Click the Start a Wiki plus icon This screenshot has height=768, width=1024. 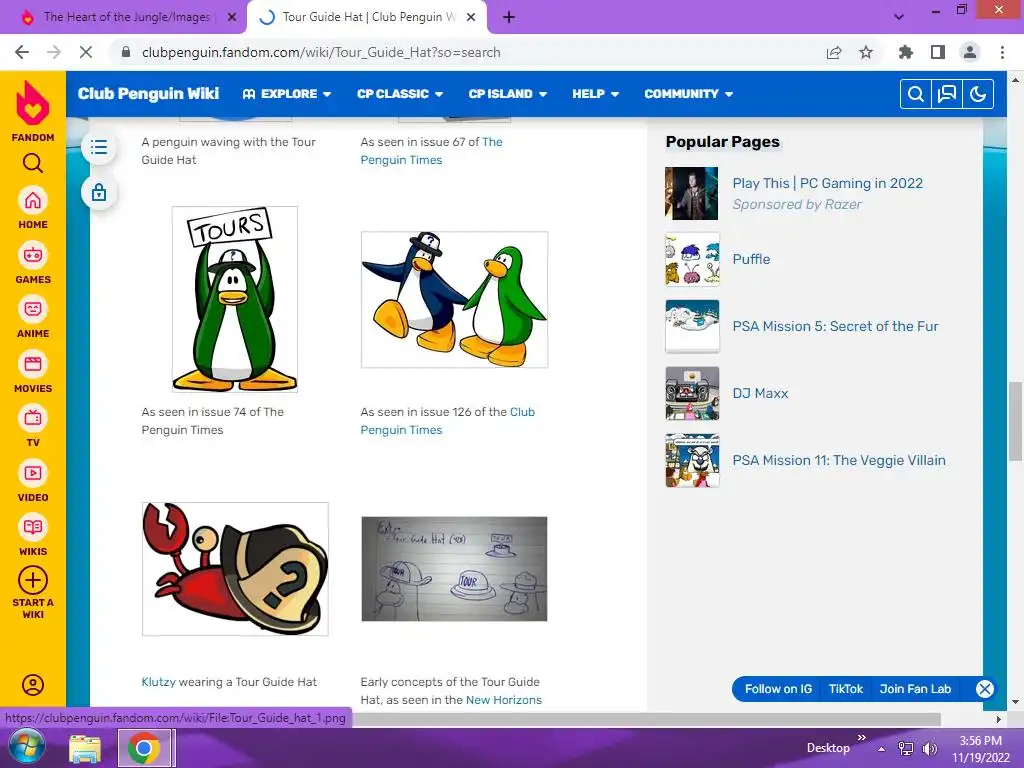click(x=33, y=580)
